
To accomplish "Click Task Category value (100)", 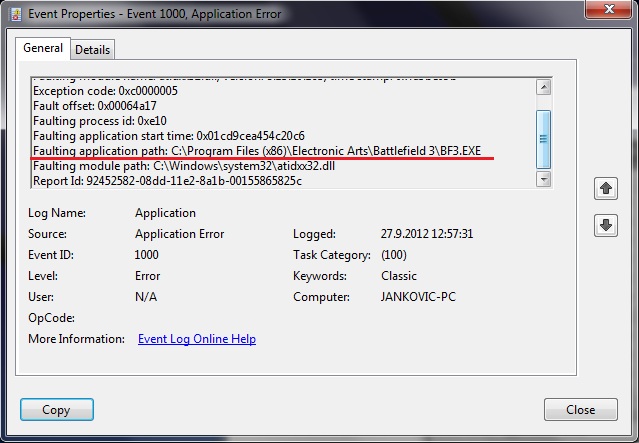I will point(394,255).
